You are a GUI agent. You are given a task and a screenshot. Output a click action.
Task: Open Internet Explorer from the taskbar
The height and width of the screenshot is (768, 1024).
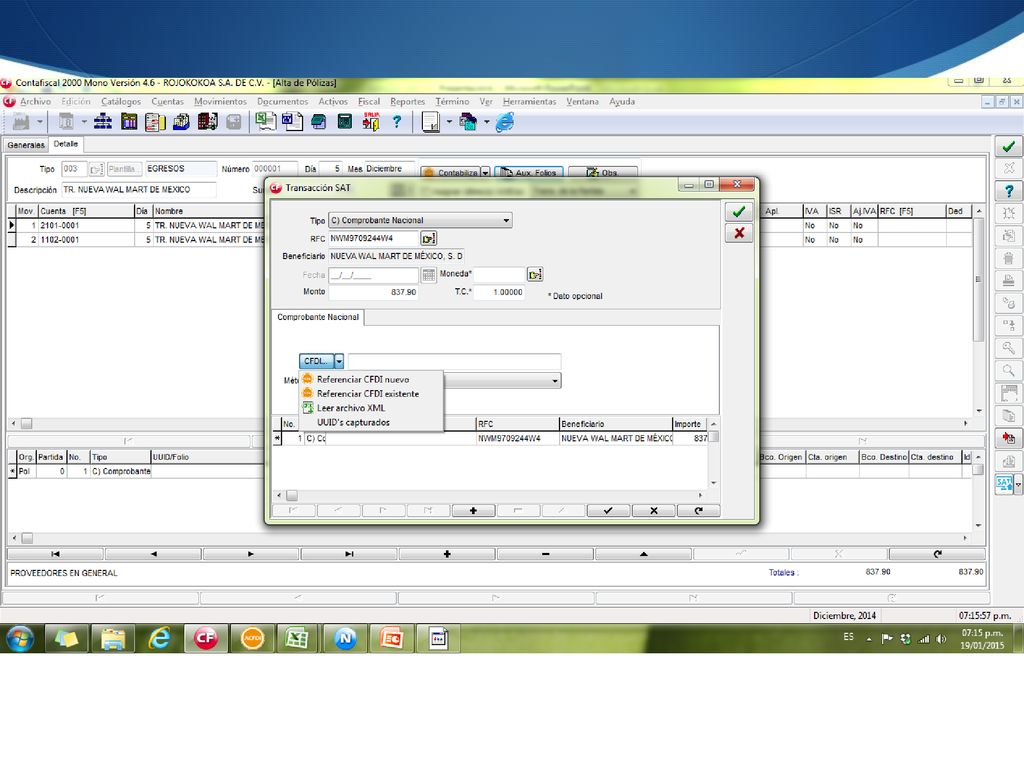[159, 638]
